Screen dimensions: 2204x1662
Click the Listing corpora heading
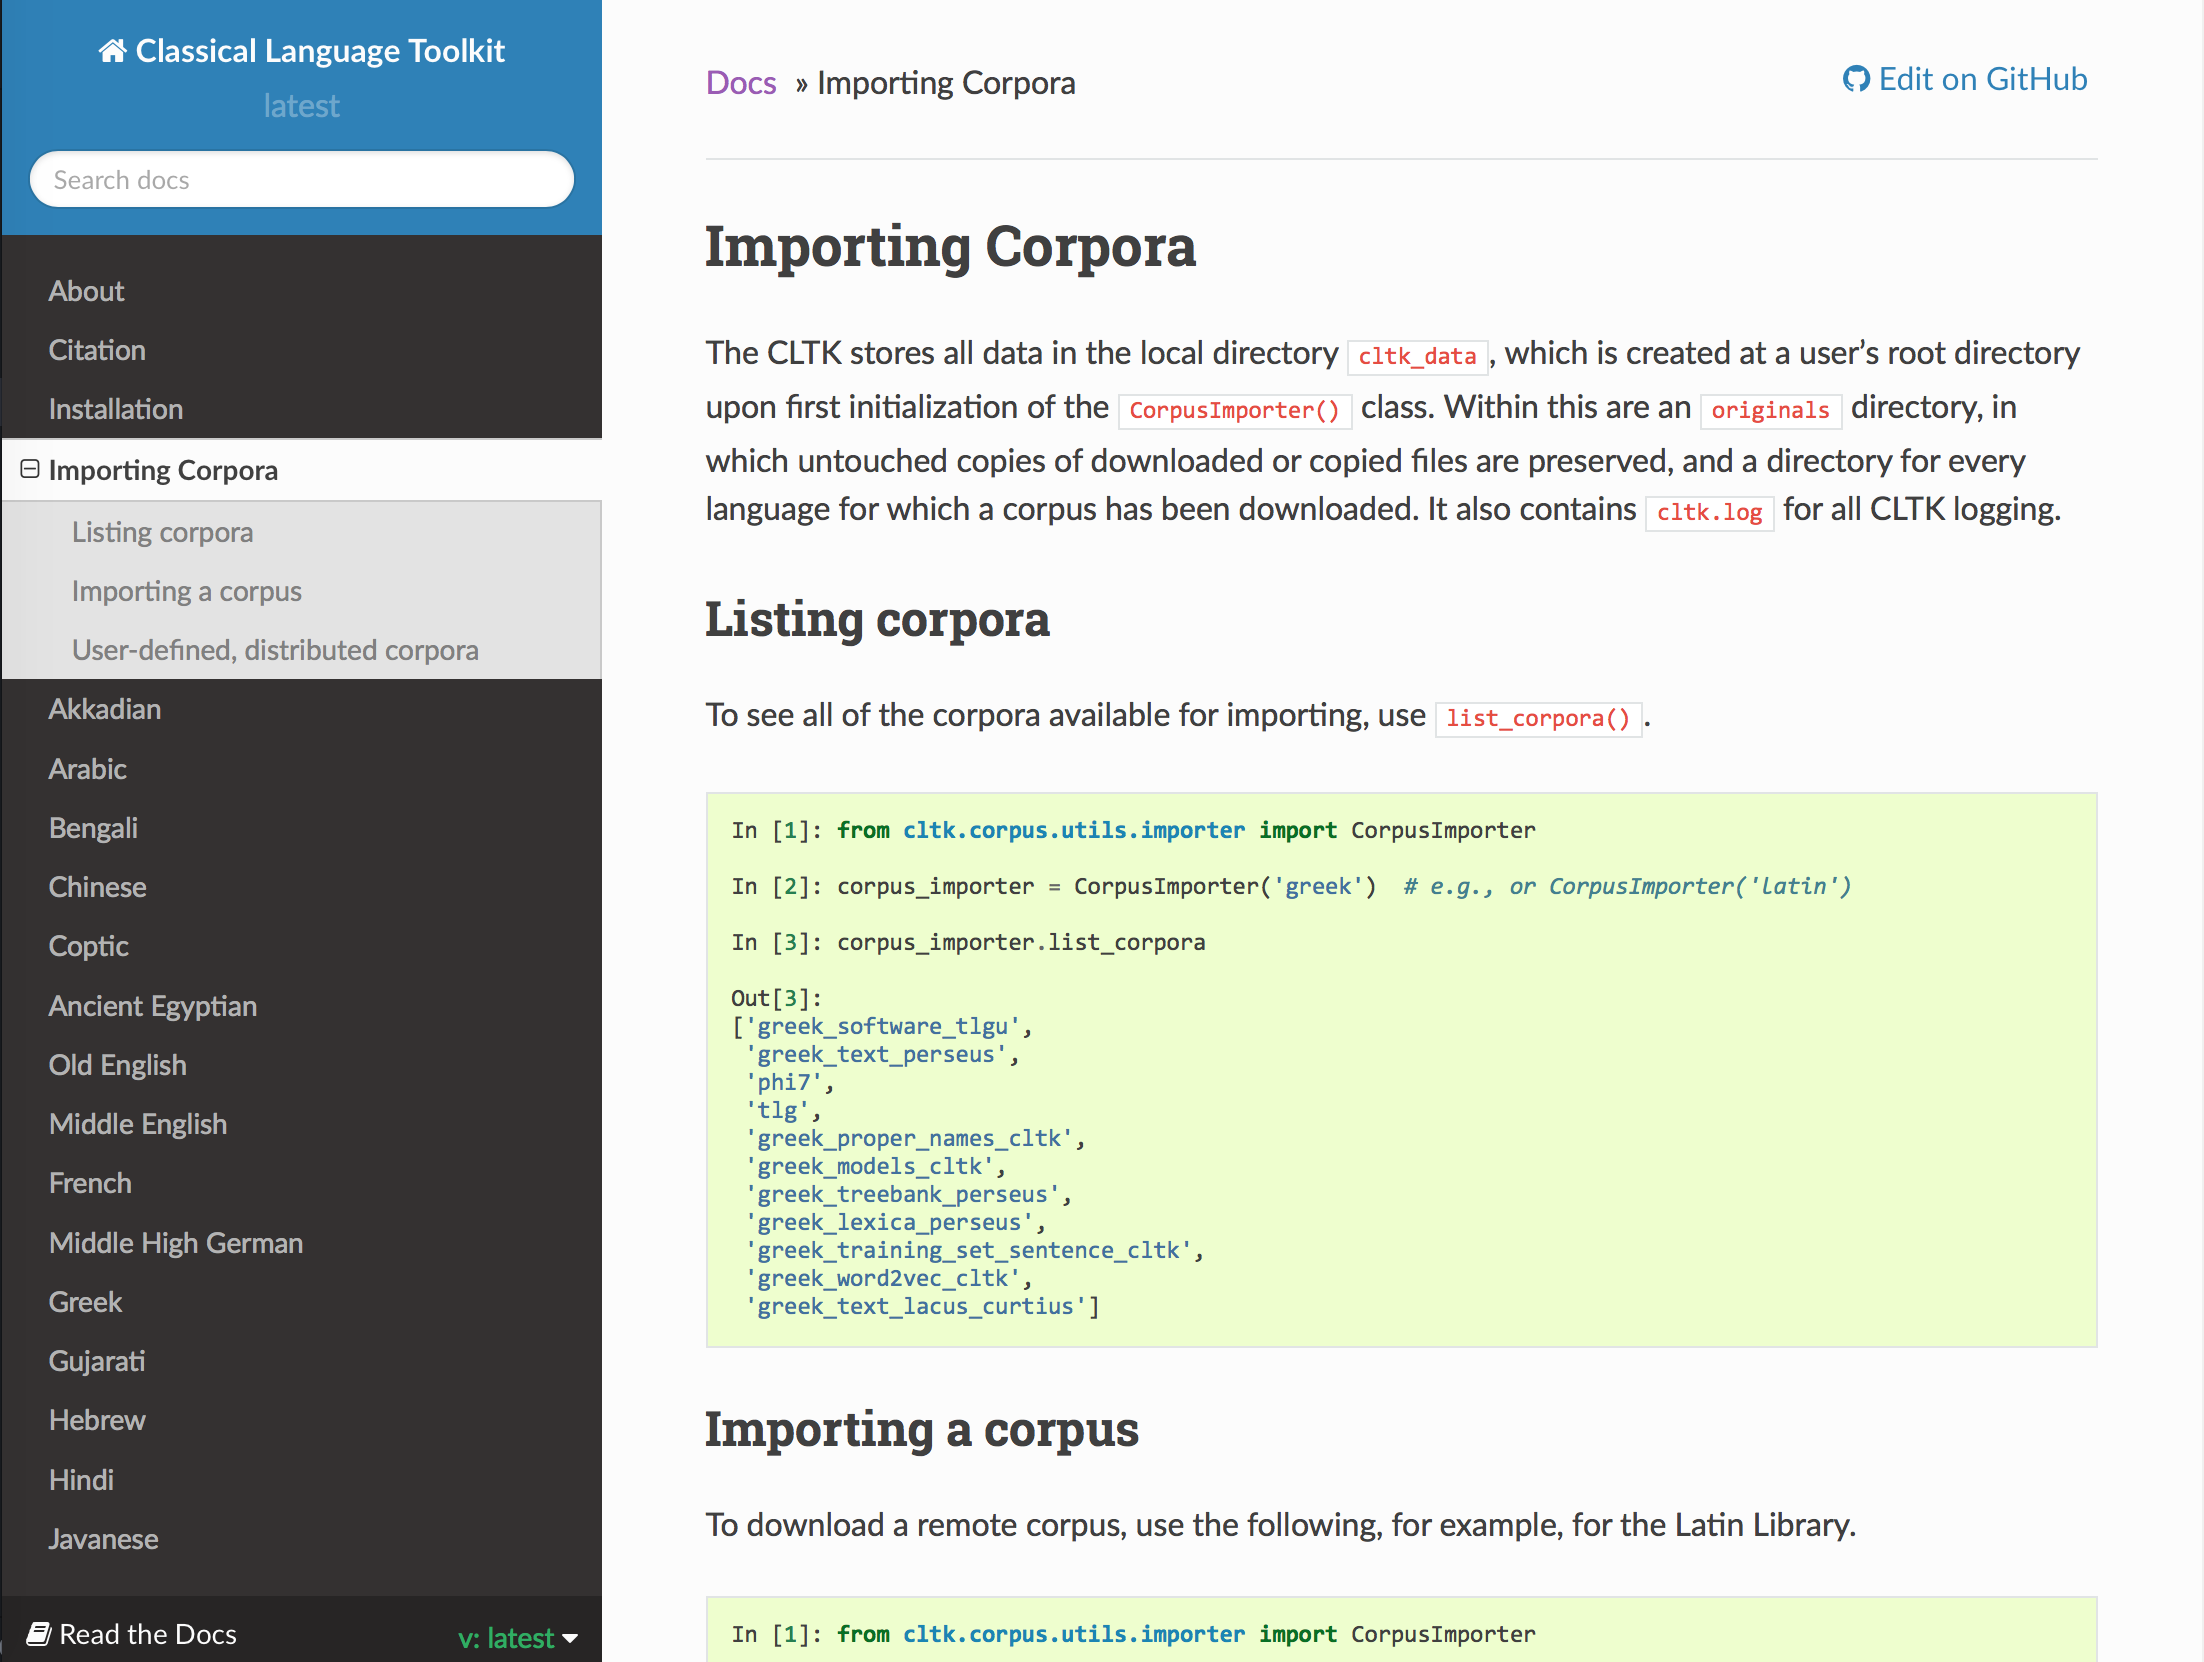877,619
